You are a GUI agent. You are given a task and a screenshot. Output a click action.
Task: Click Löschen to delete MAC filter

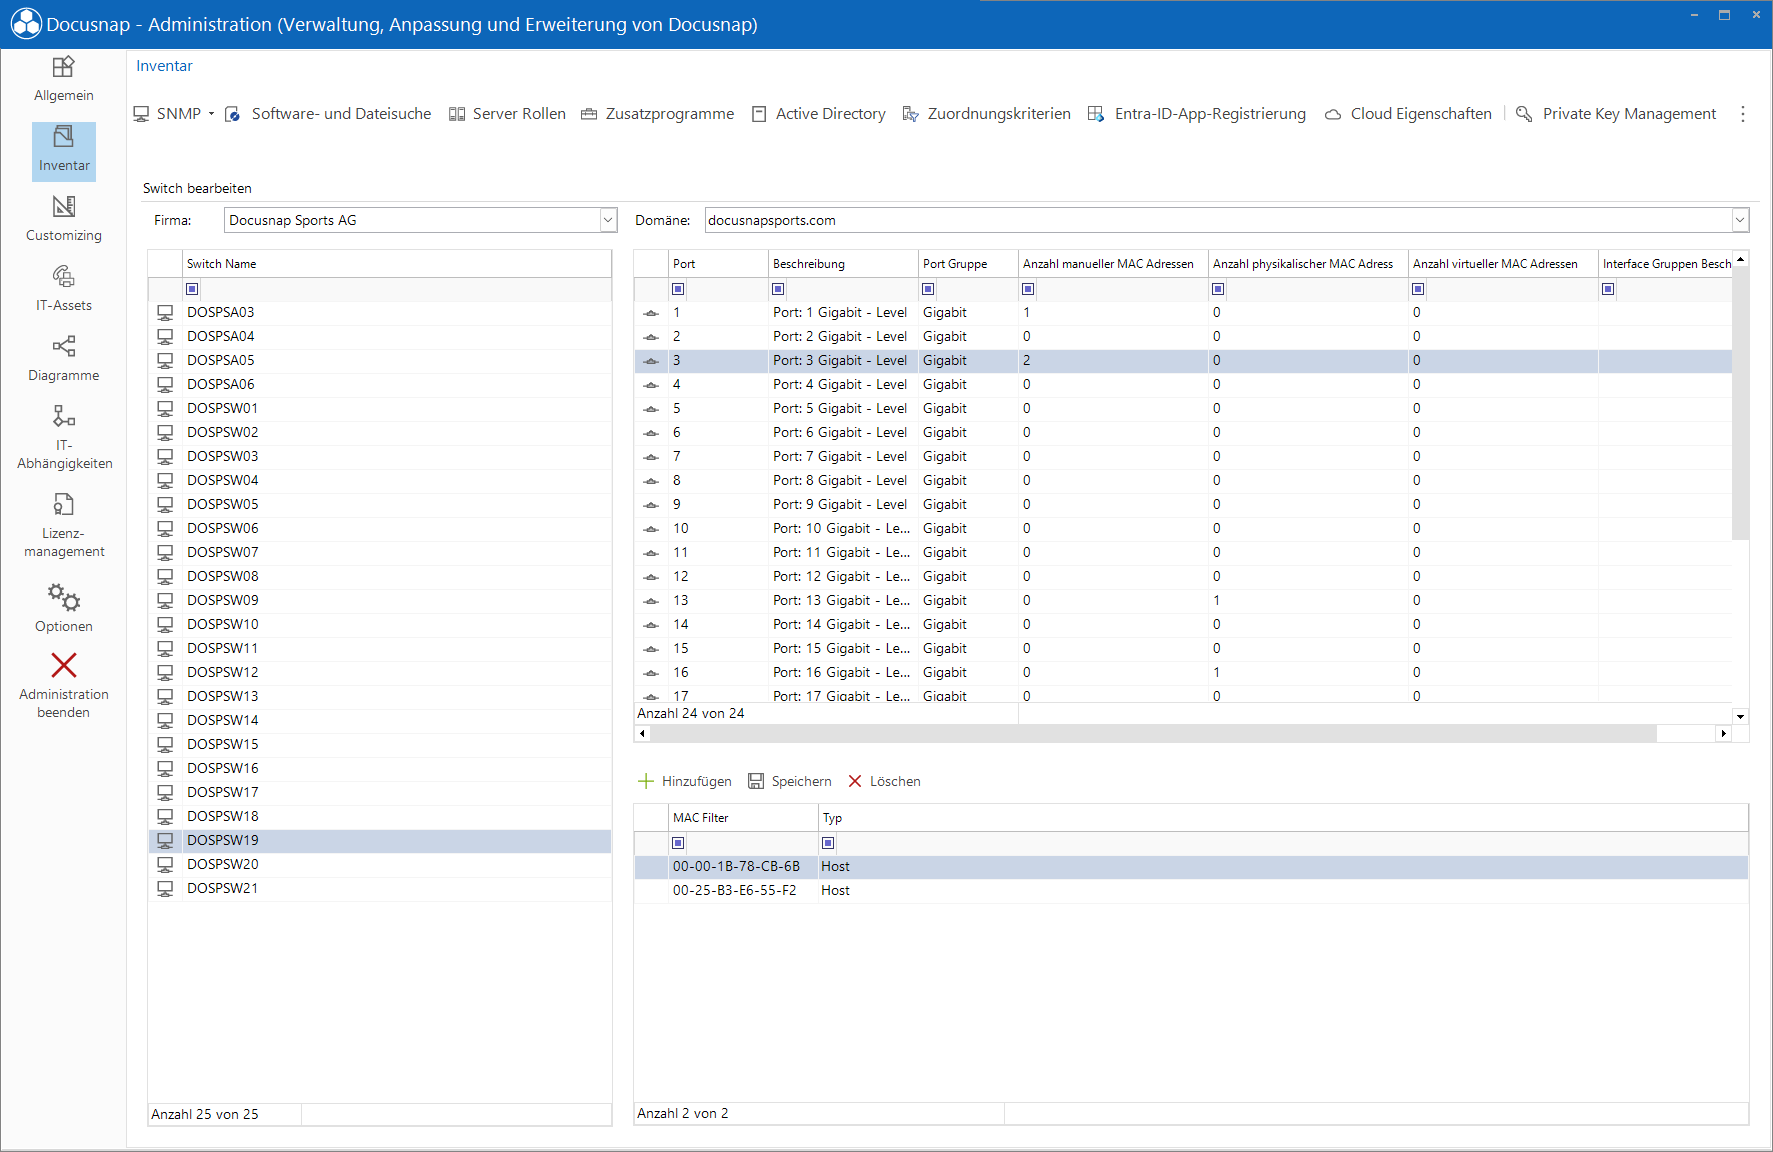(884, 781)
